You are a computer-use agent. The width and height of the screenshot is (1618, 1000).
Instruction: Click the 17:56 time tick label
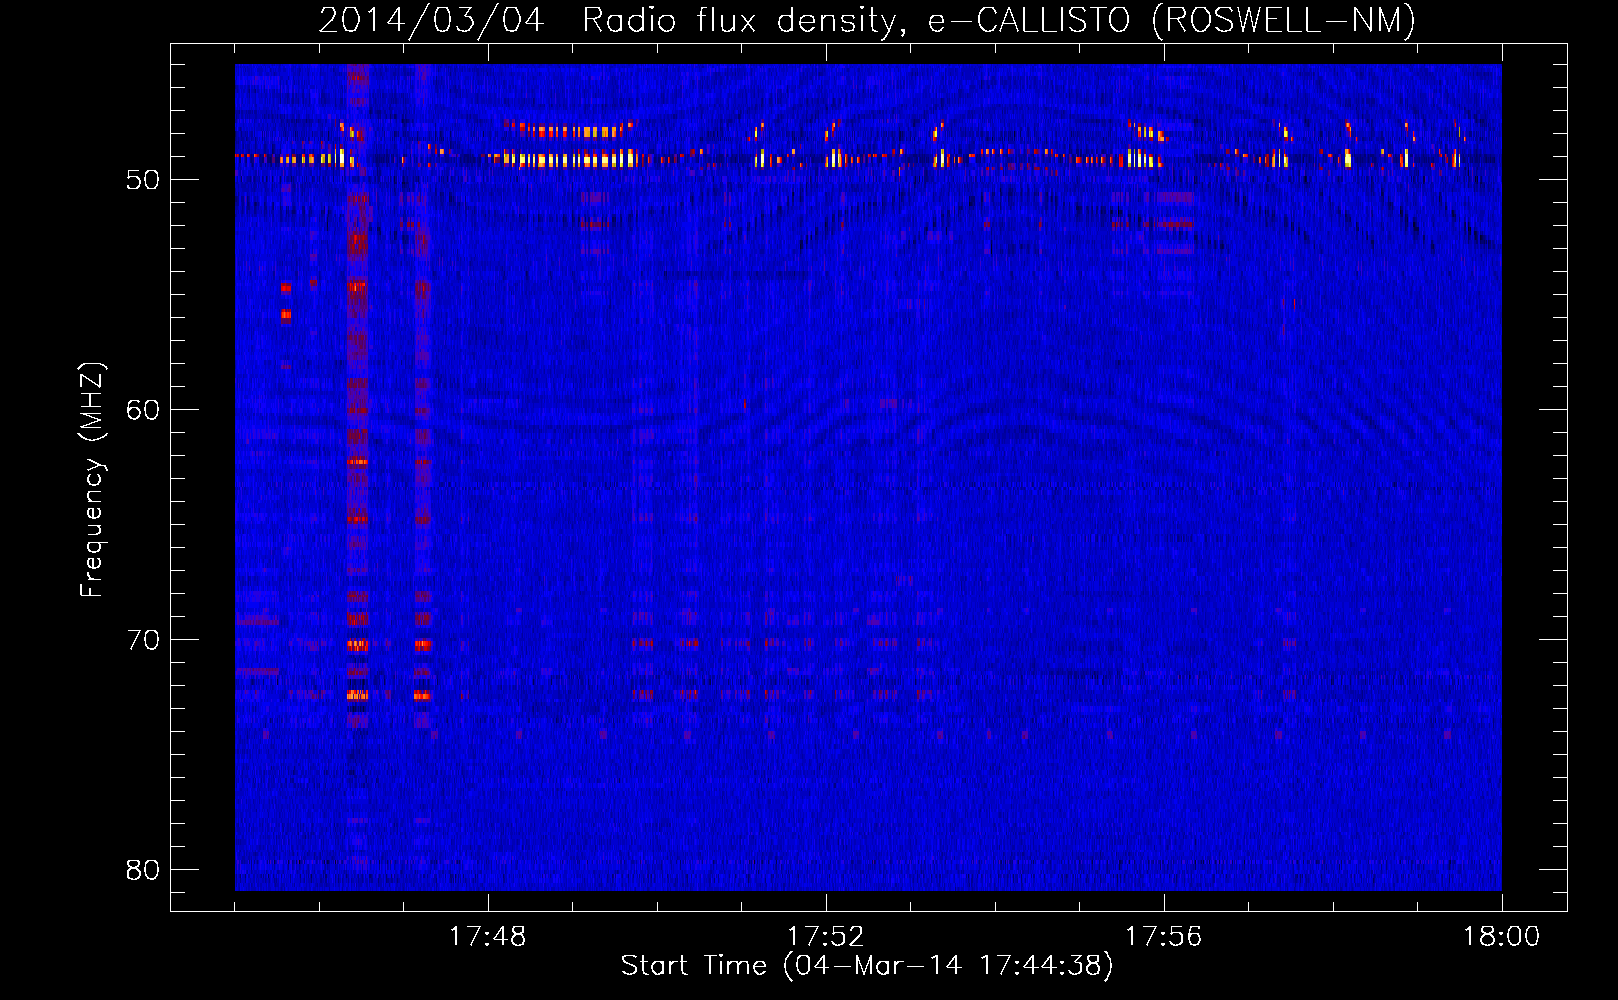(x=1163, y=936)
